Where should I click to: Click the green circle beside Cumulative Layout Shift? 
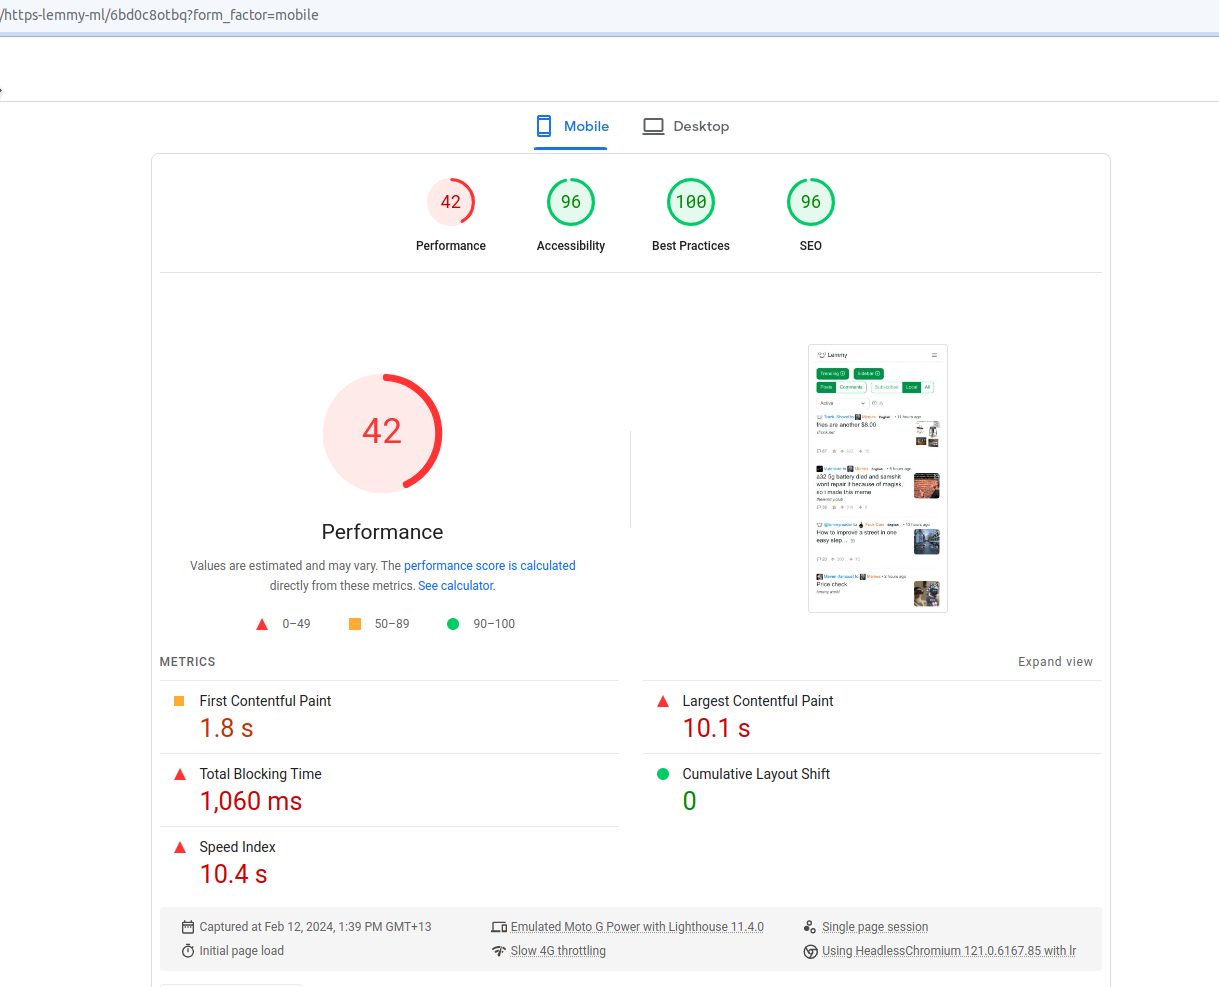pos(663,774)
